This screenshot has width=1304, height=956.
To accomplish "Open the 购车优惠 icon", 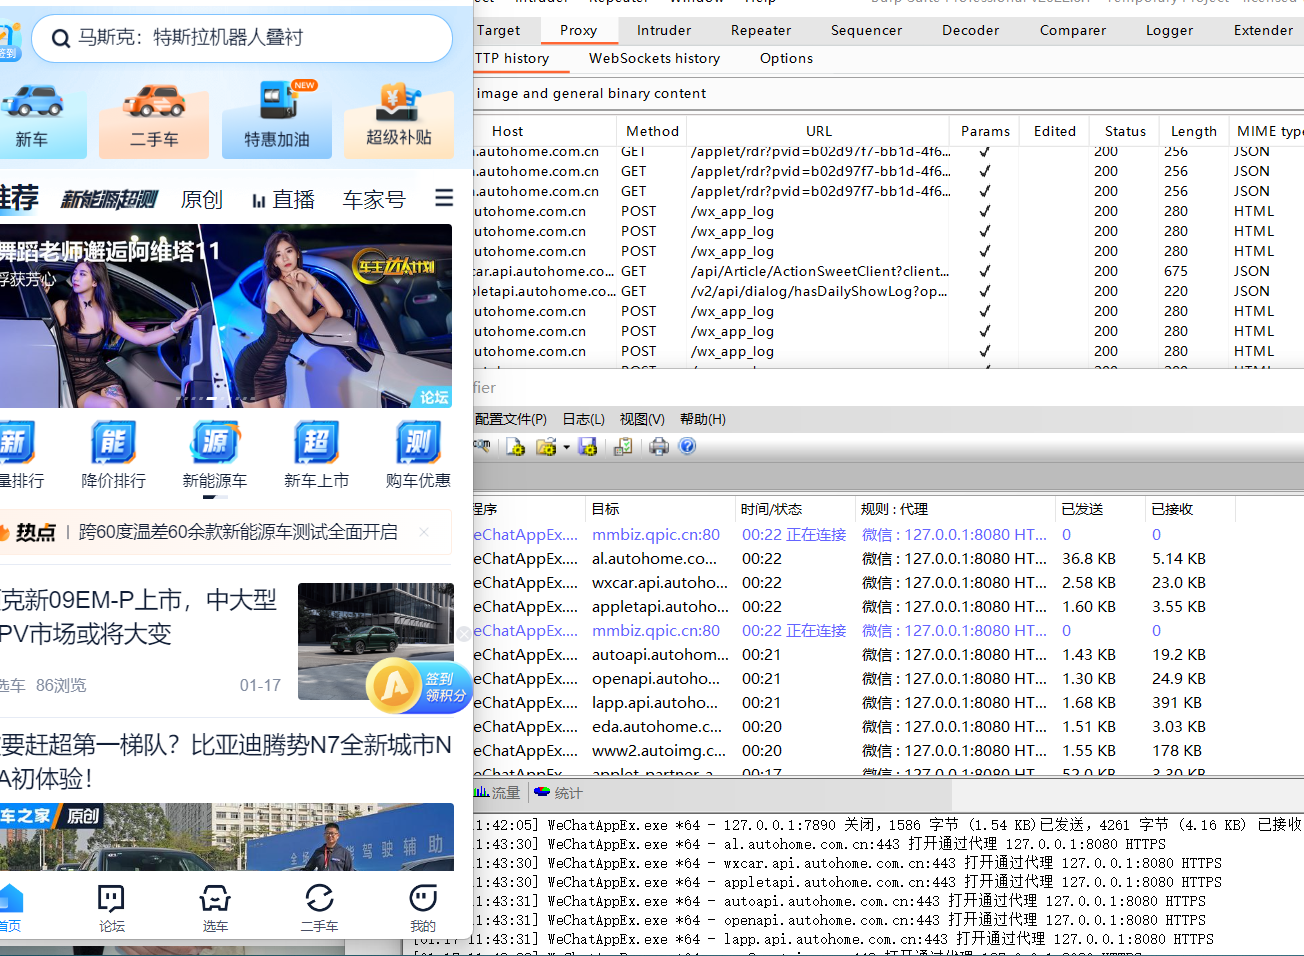I will coord(418,455).
